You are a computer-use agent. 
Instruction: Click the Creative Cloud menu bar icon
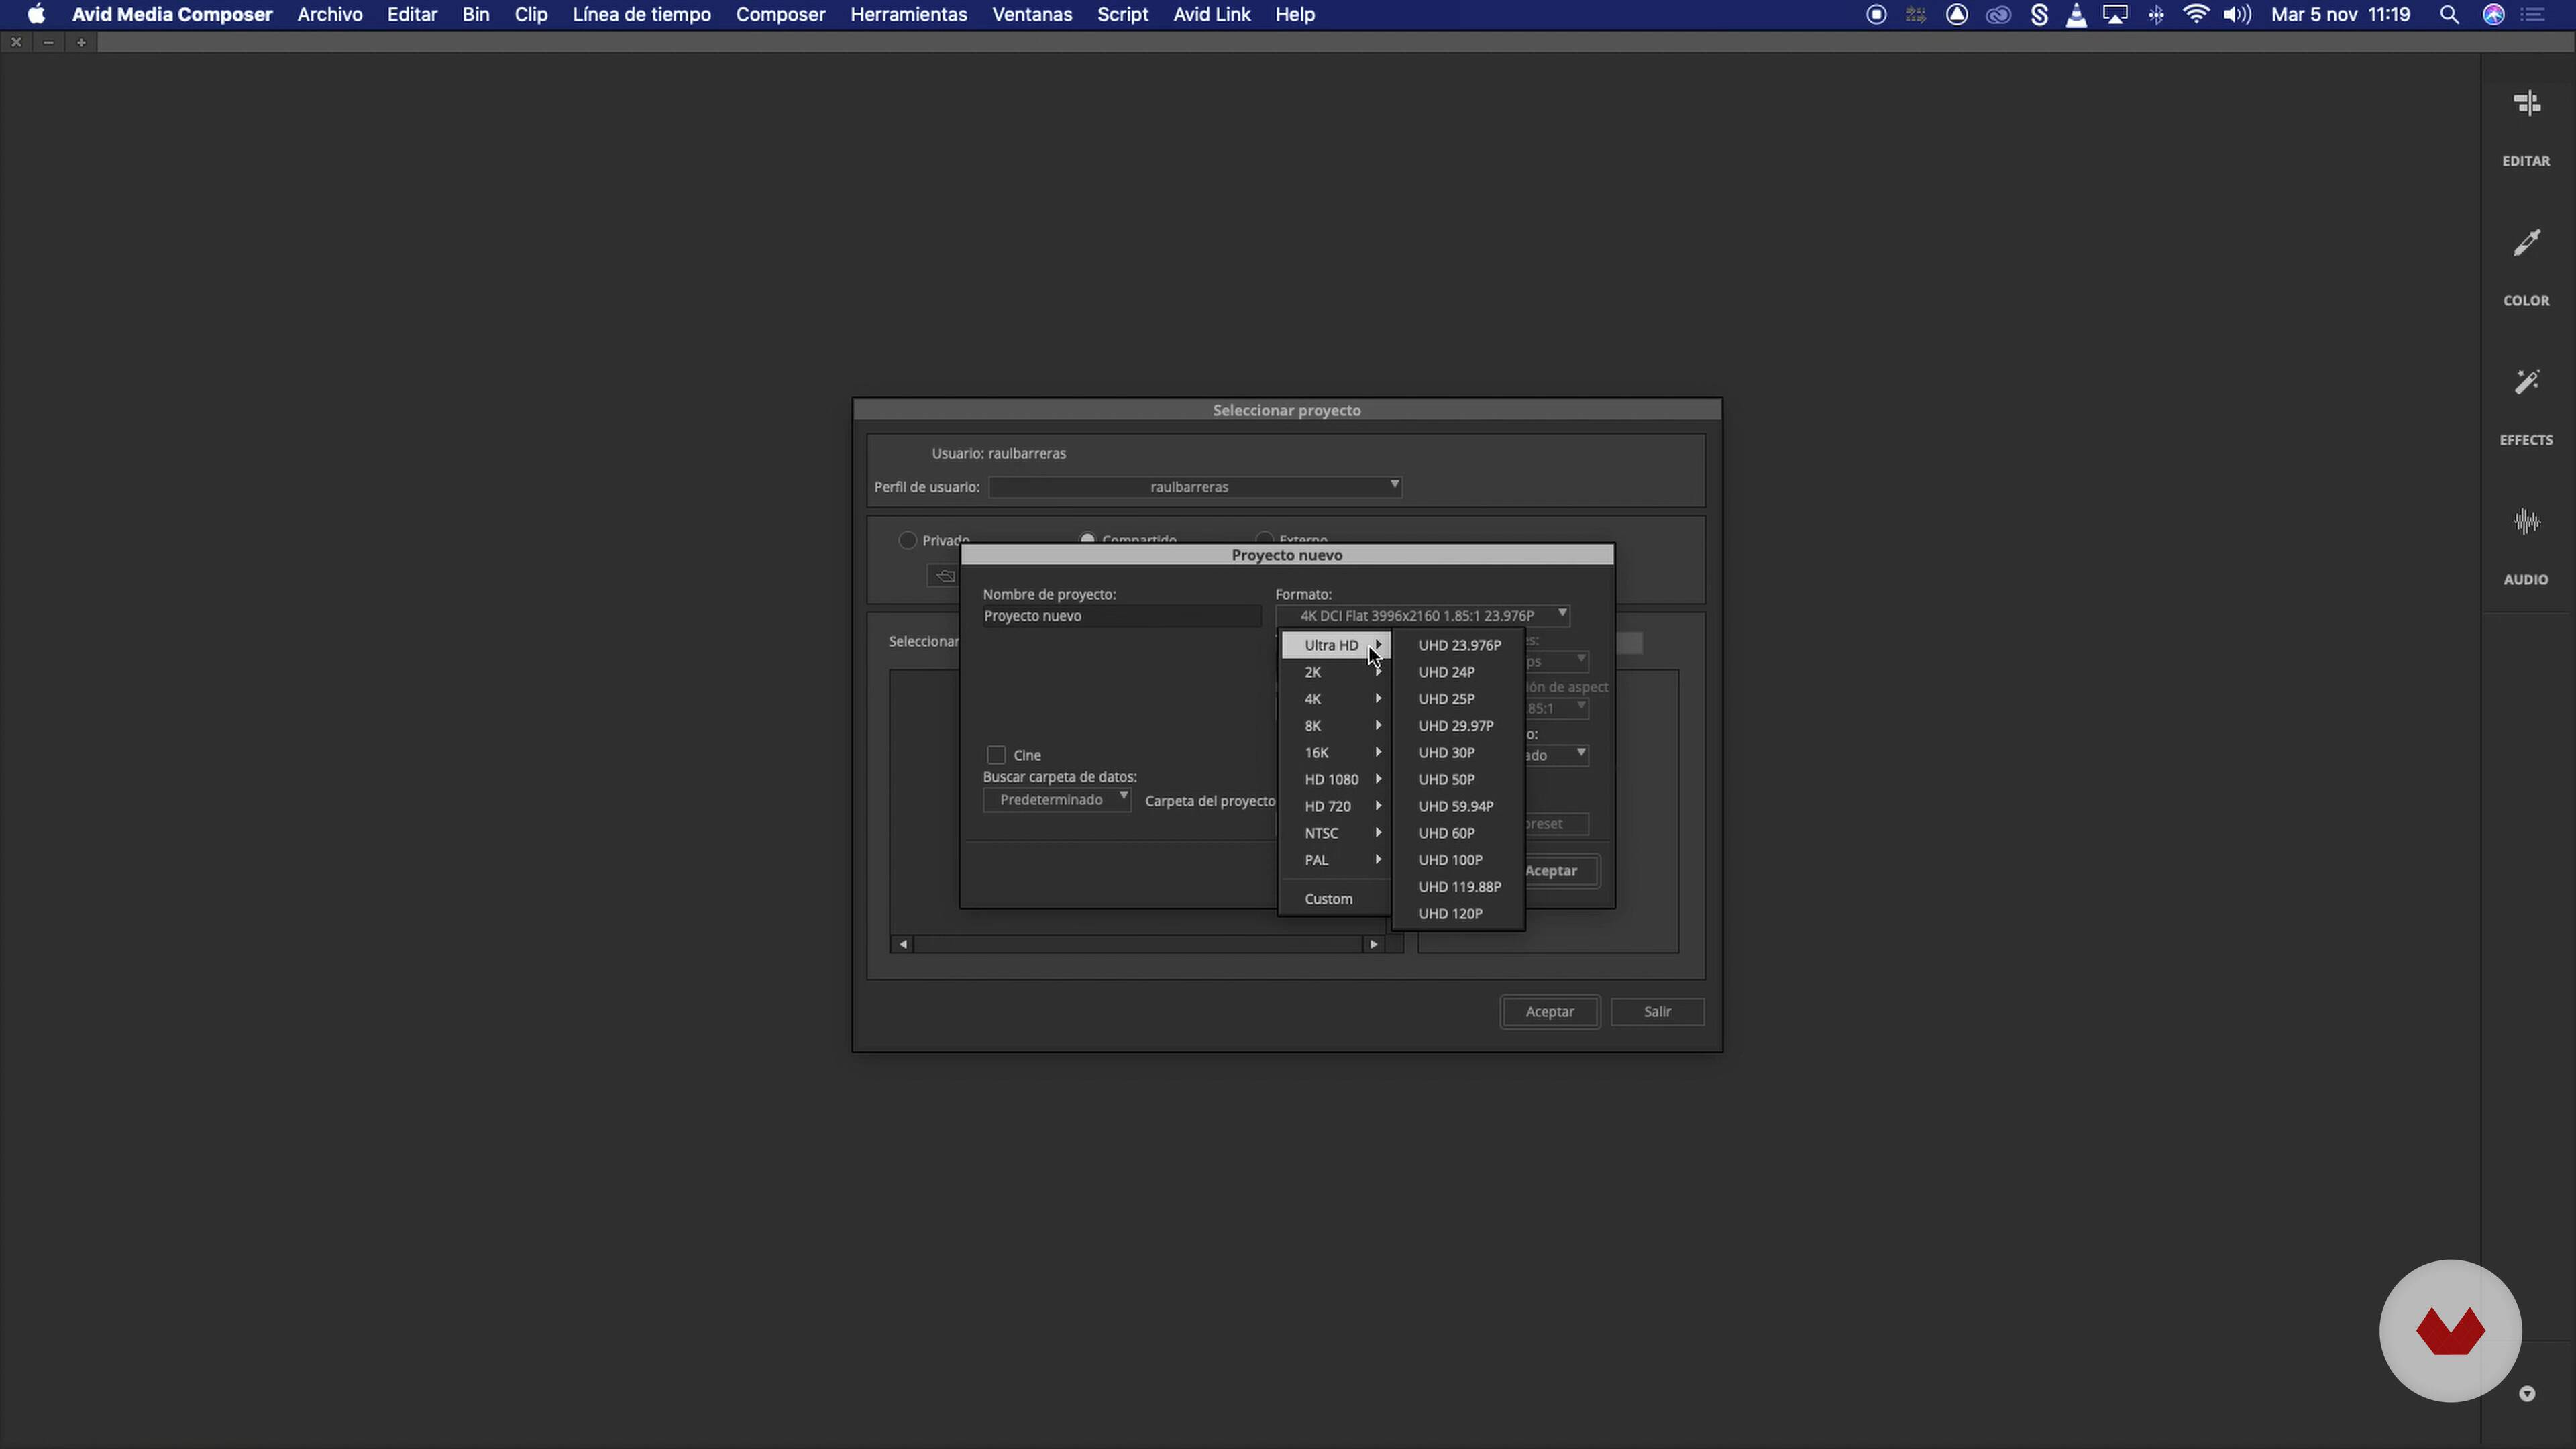pyautogui.click(x=1998, y=15)
